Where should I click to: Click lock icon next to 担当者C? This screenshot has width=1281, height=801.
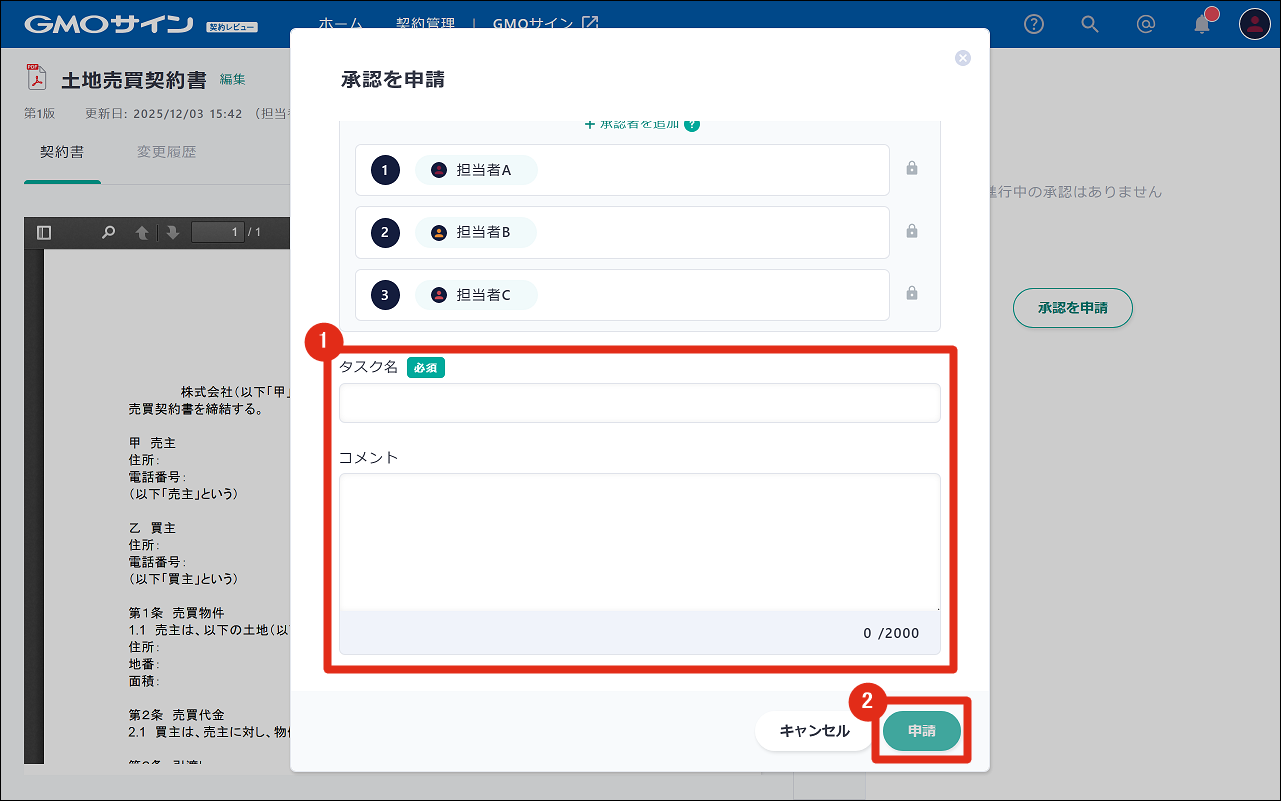(912, 294)
